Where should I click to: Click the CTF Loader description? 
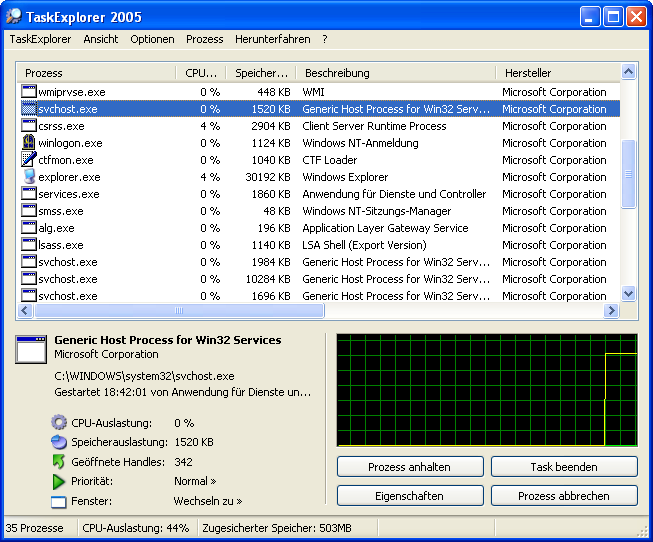330,160
